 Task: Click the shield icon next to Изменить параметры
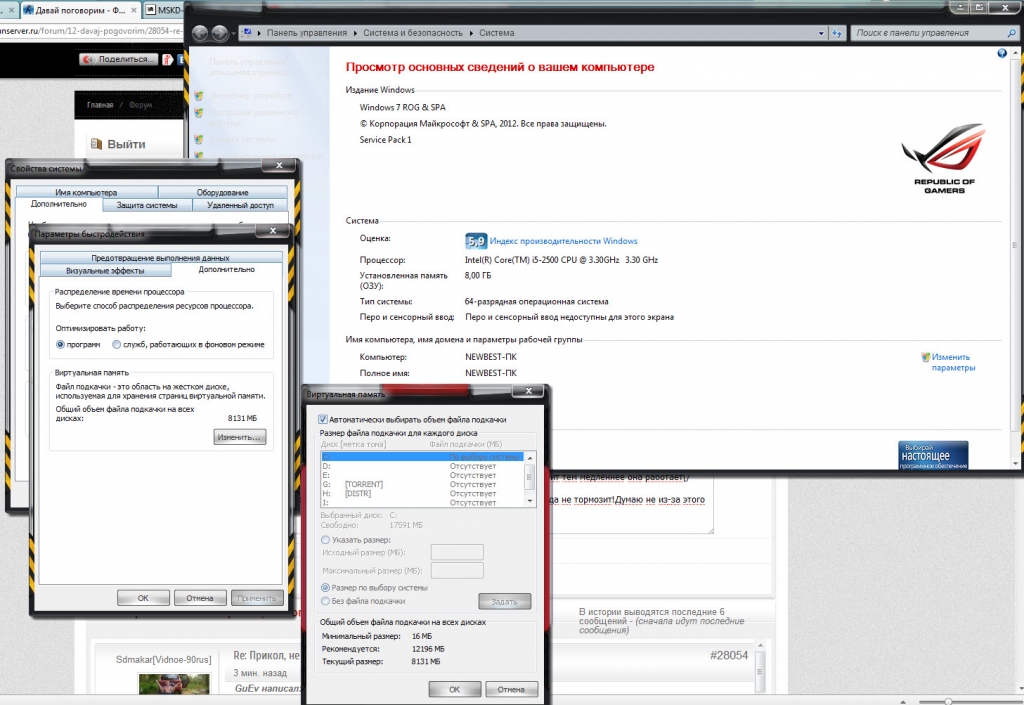(926, 357)
